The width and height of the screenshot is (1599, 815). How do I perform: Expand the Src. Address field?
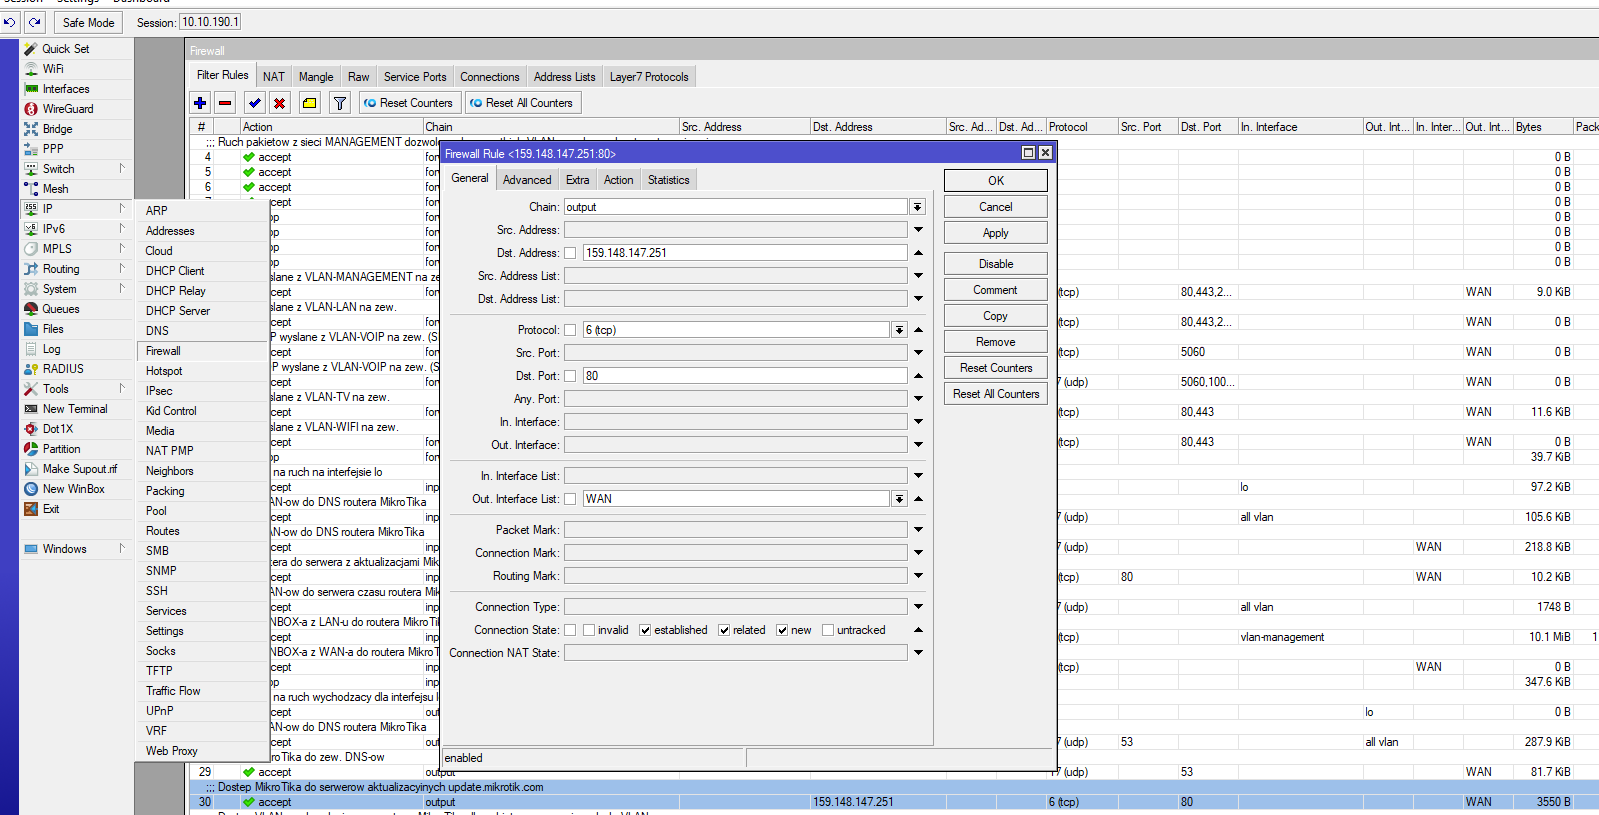click(918, 230)
